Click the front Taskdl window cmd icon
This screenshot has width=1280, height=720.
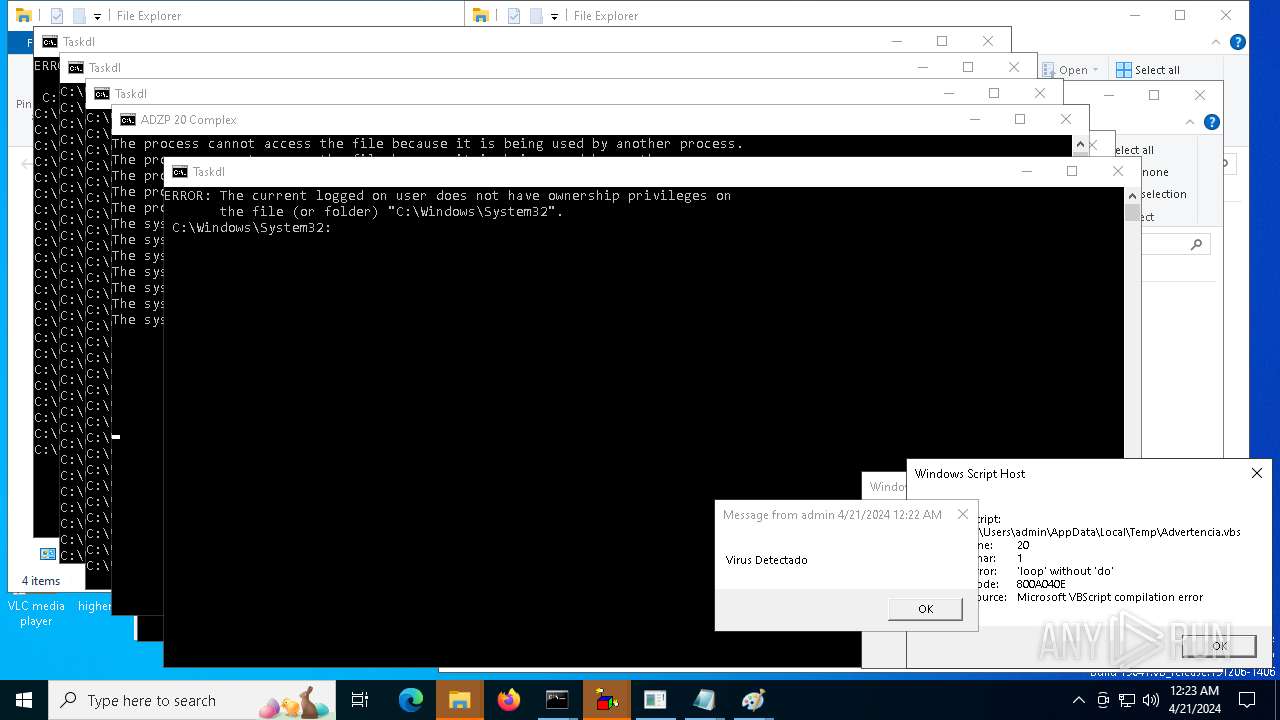(x=180, y=172)
